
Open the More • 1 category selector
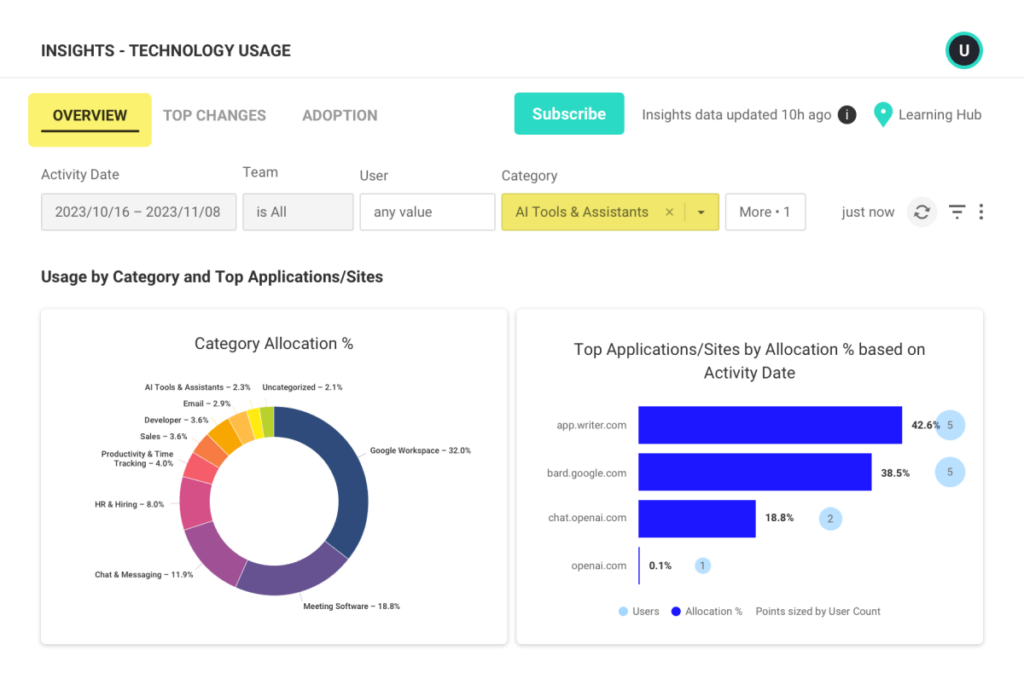tap(765, 212)
